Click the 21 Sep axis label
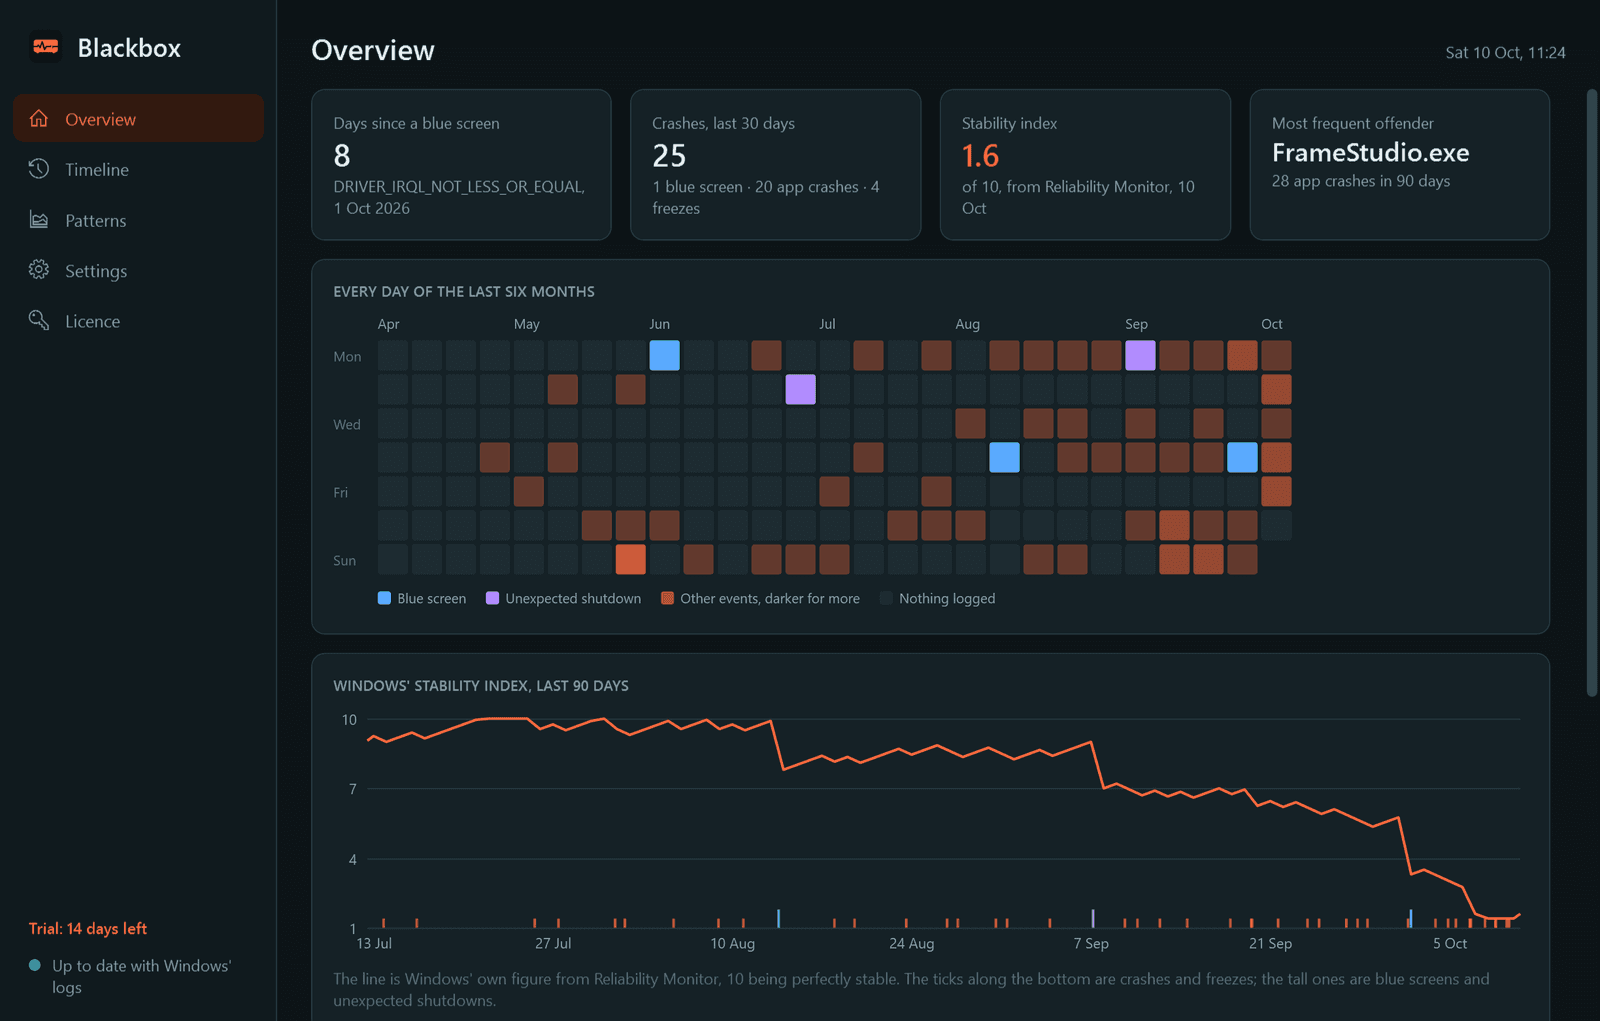Image resolution: width=1600 pixels, height=1021 pixels. point(1270,943)
